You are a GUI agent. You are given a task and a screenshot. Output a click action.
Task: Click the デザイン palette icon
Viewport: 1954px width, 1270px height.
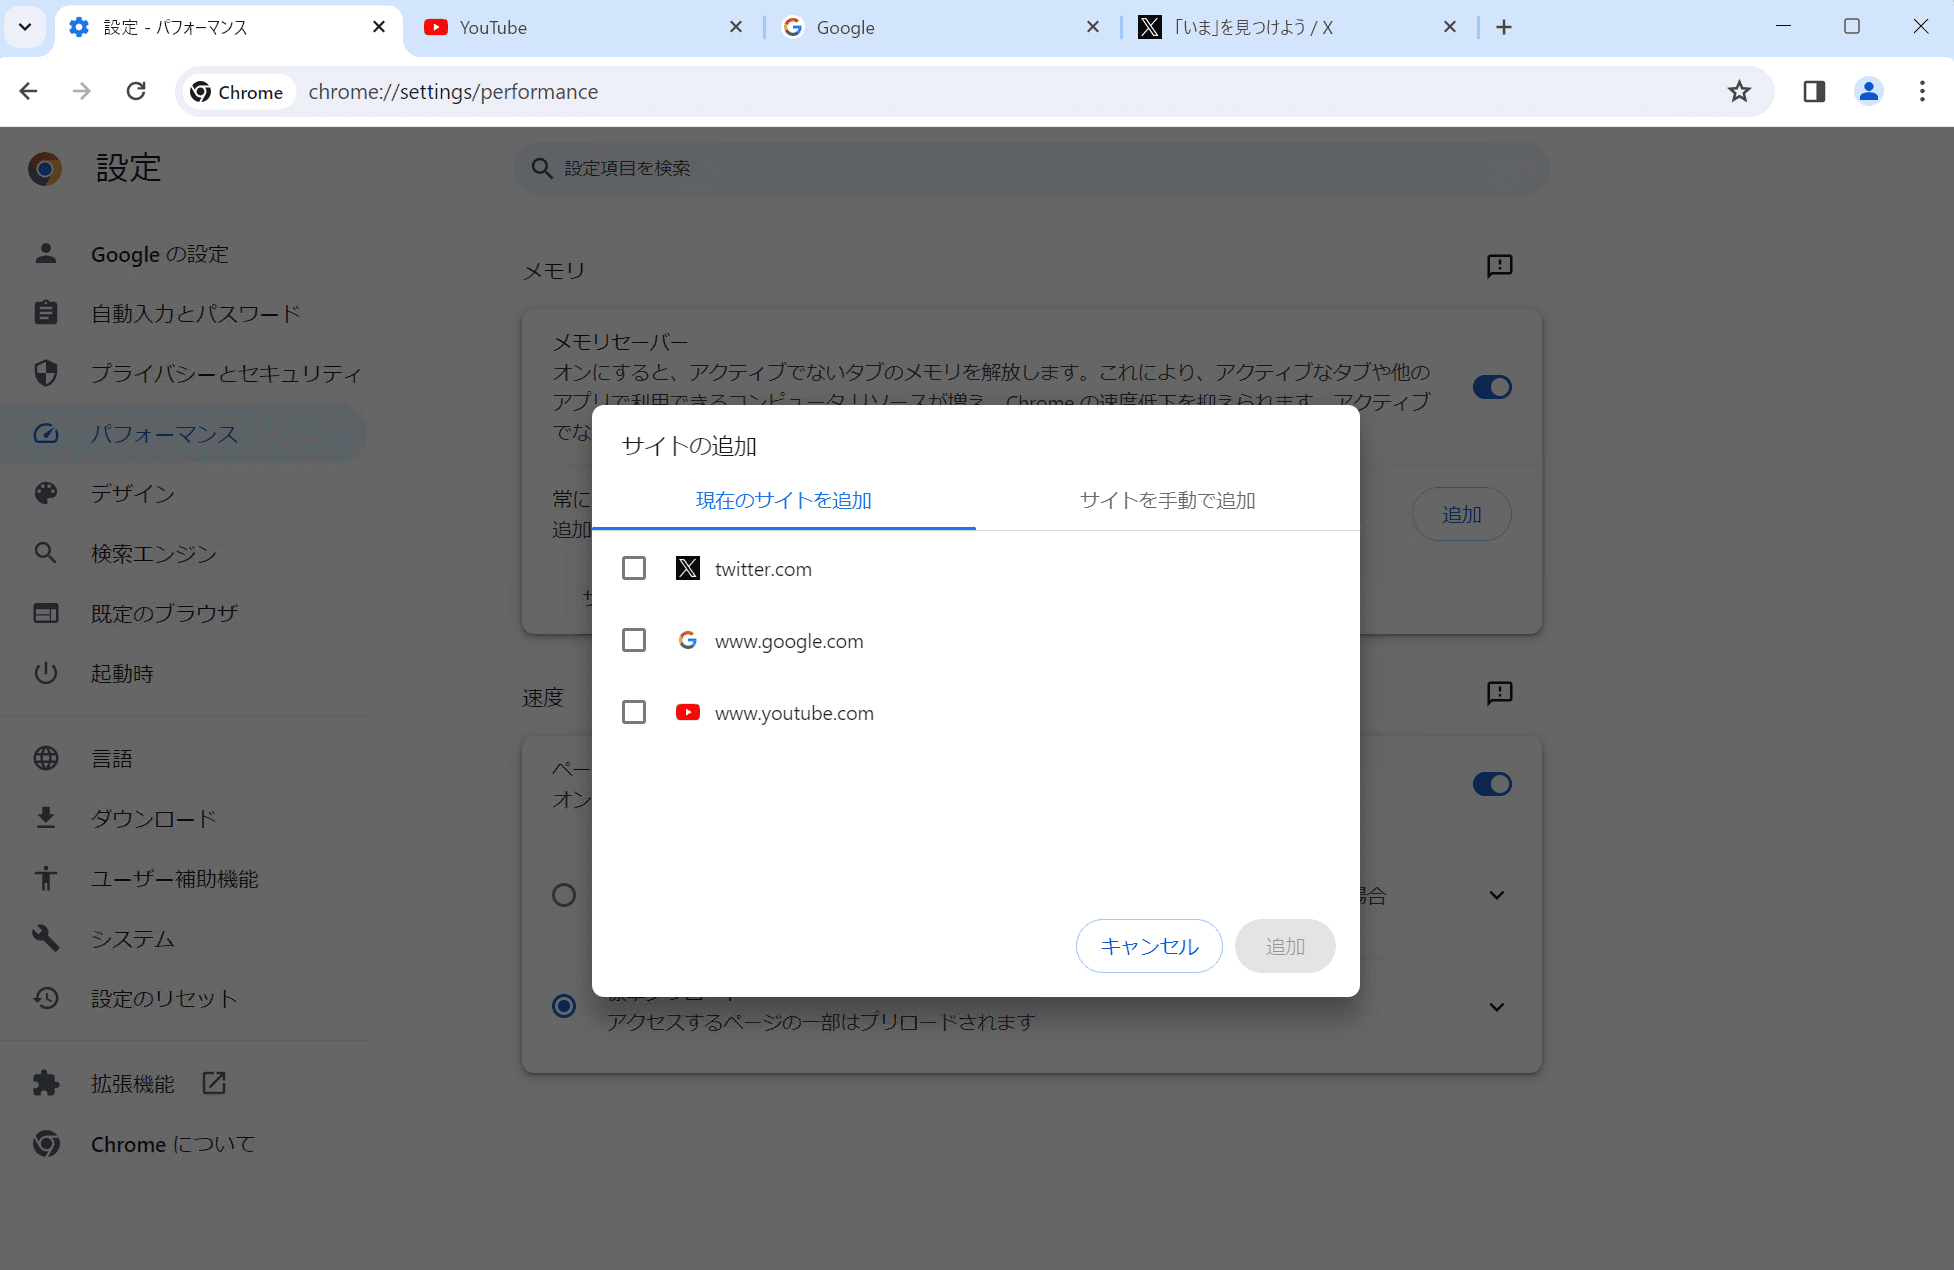point(46,493)
